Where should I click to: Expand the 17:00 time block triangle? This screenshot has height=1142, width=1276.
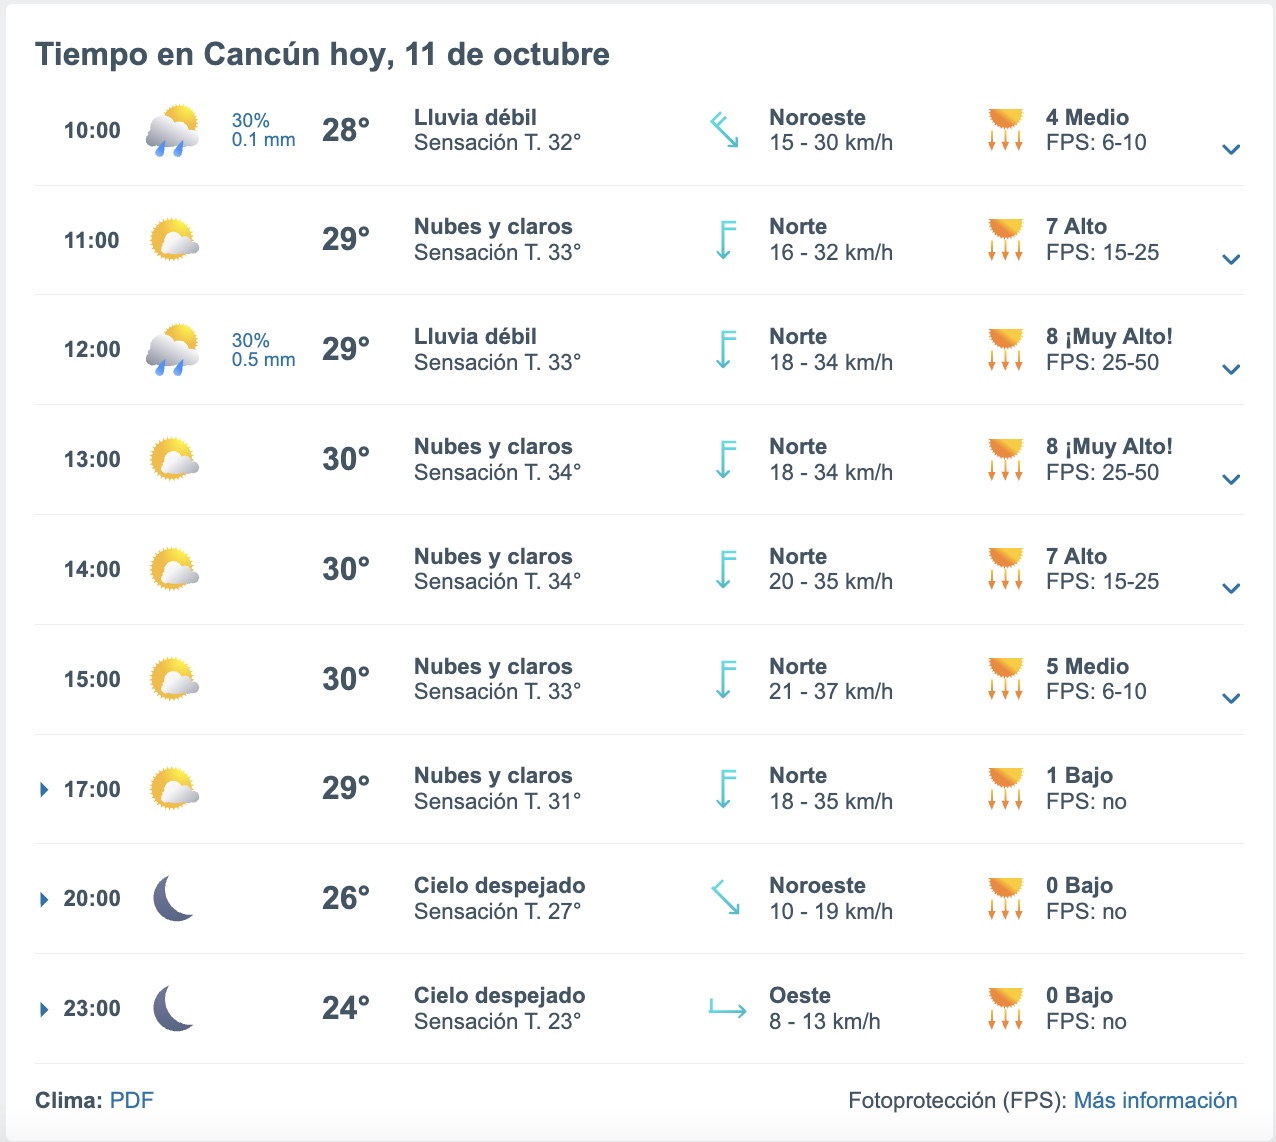click(x=44, y=790)
